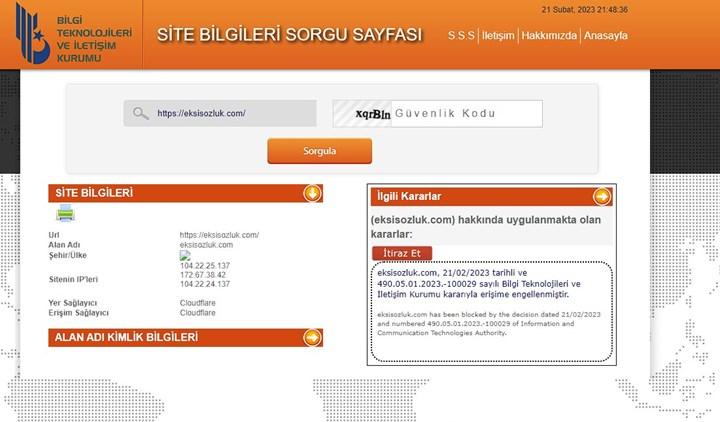Go to Hakkımızda page
The image size is (720, 422).
pos(549,36)
